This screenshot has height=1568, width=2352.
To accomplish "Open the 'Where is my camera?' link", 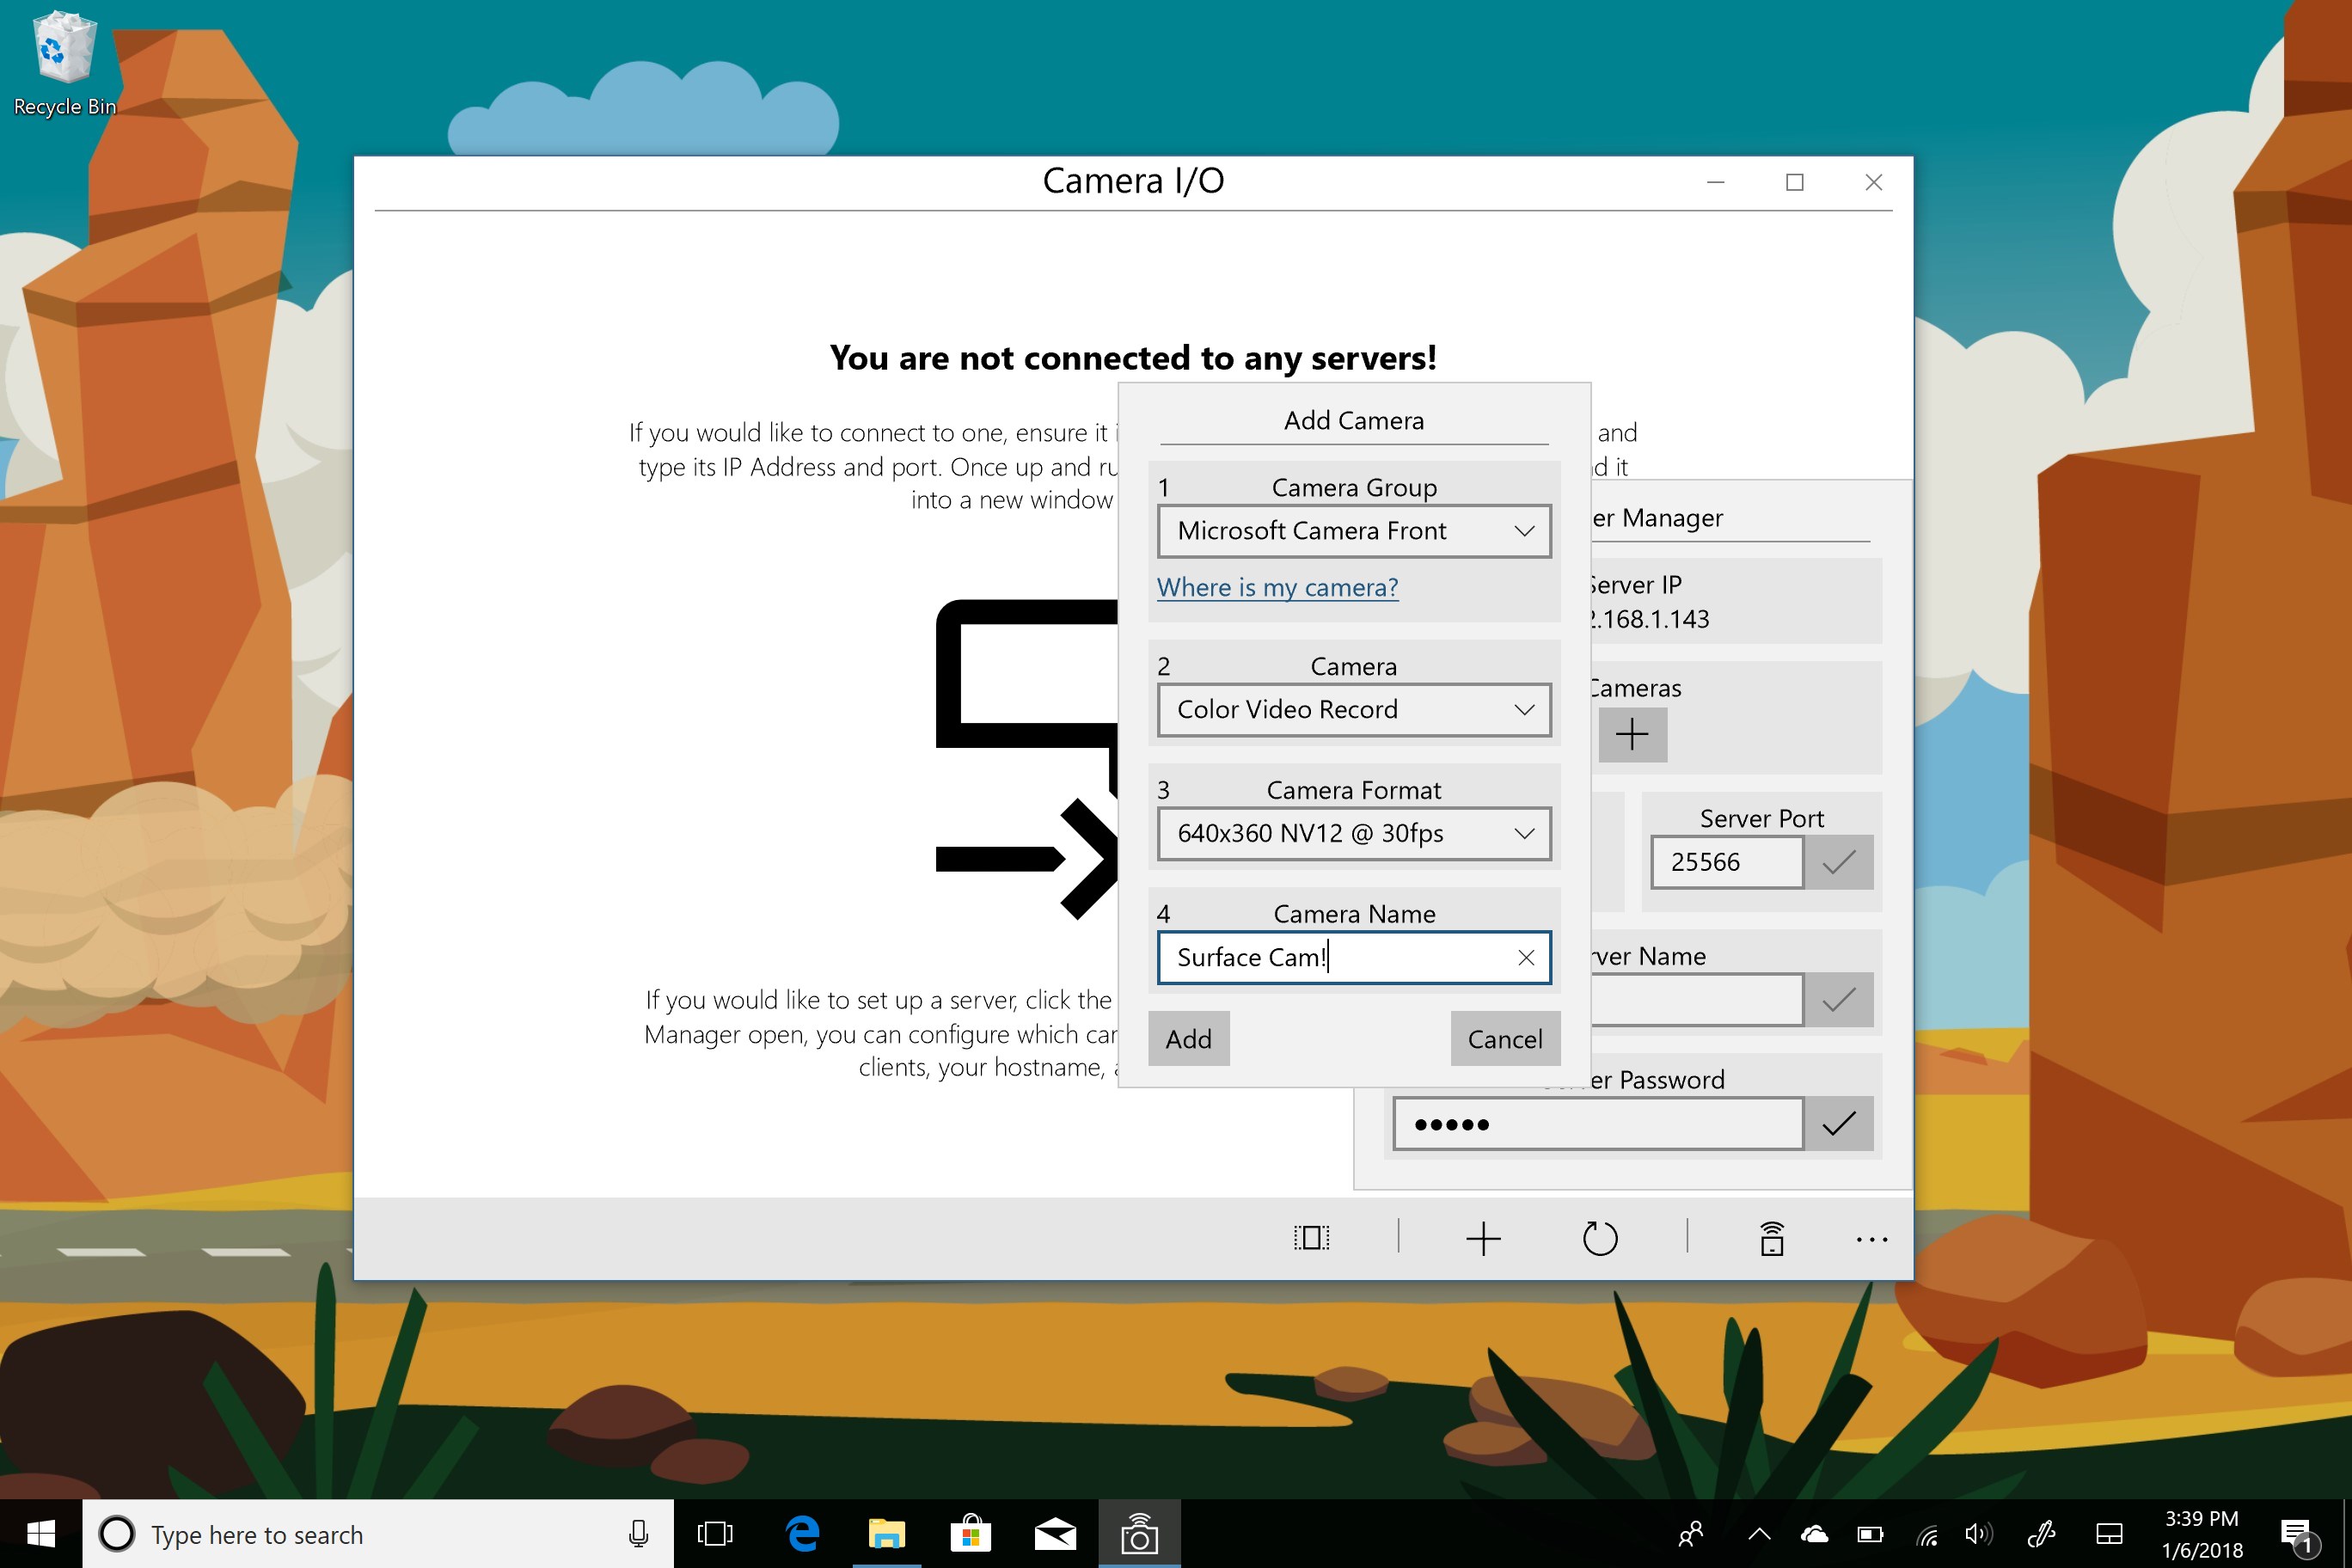I will point(1277,587).
